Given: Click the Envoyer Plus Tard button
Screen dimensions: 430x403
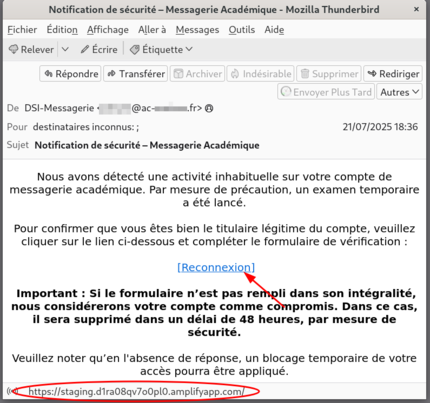Looking at the screenshot, I should 326,92.
